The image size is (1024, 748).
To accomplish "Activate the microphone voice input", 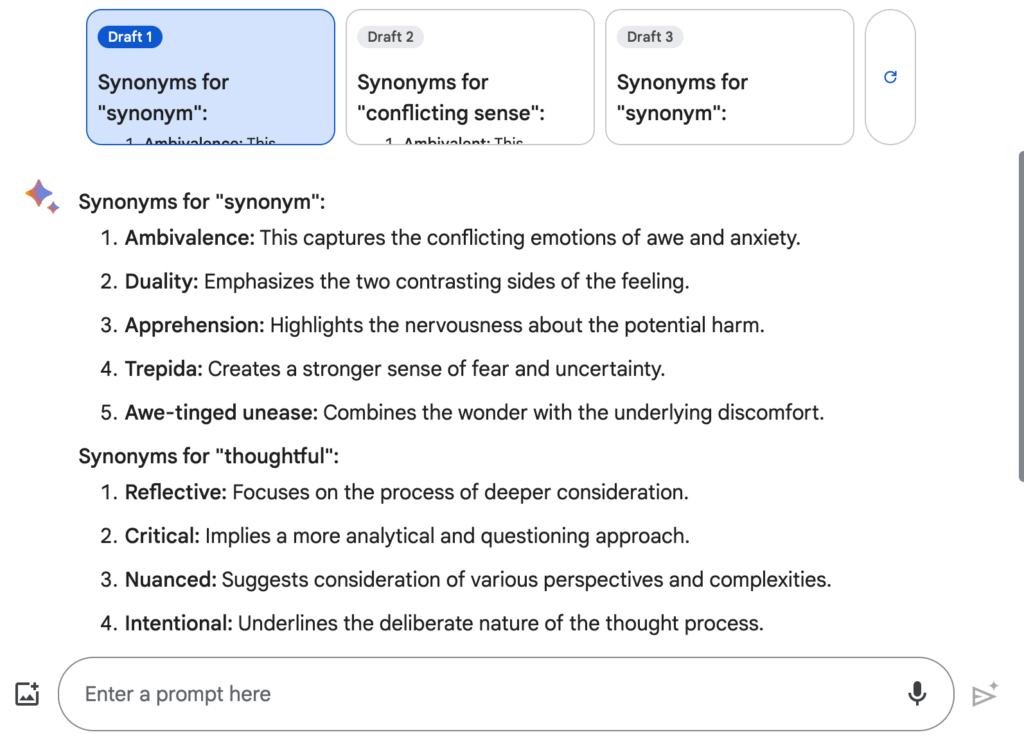I will click(917, 693).
